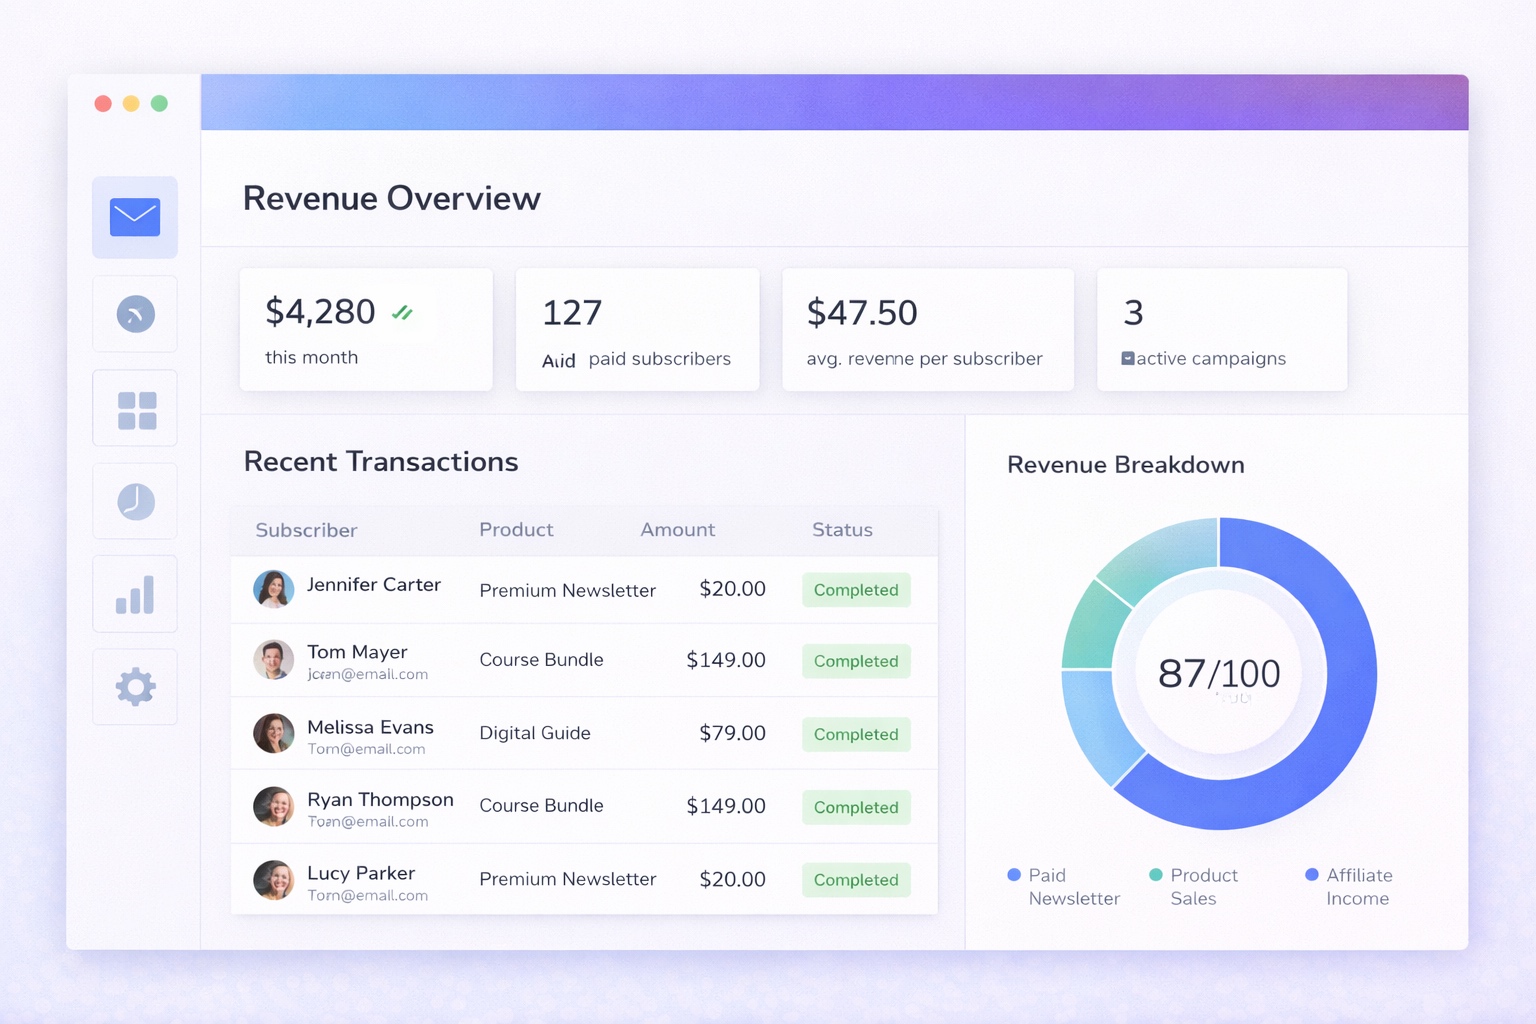Click Ryan Thompson's avatar

click(273, 806)
